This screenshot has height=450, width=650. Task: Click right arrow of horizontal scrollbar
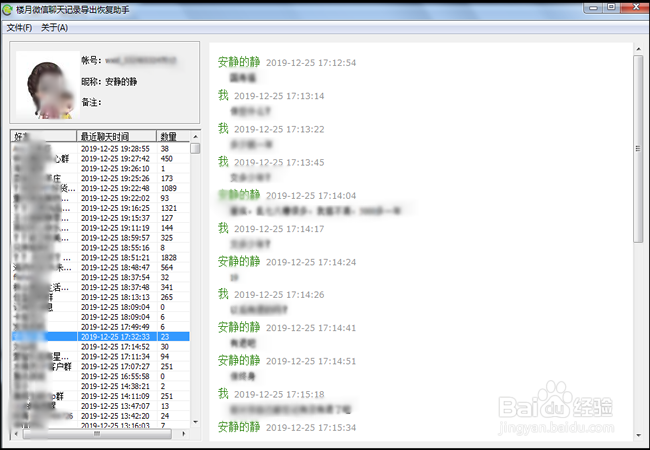(184, 434)
